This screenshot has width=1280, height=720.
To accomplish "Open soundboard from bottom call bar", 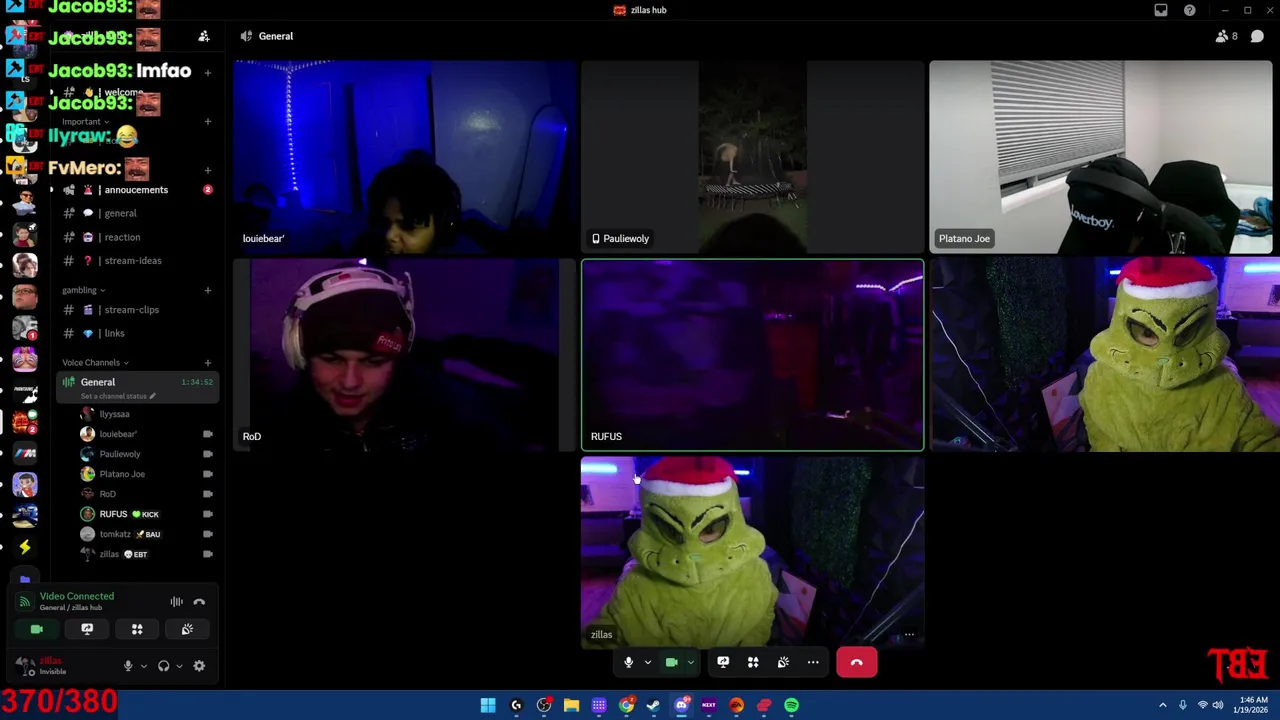I will [x=783, y=662].
